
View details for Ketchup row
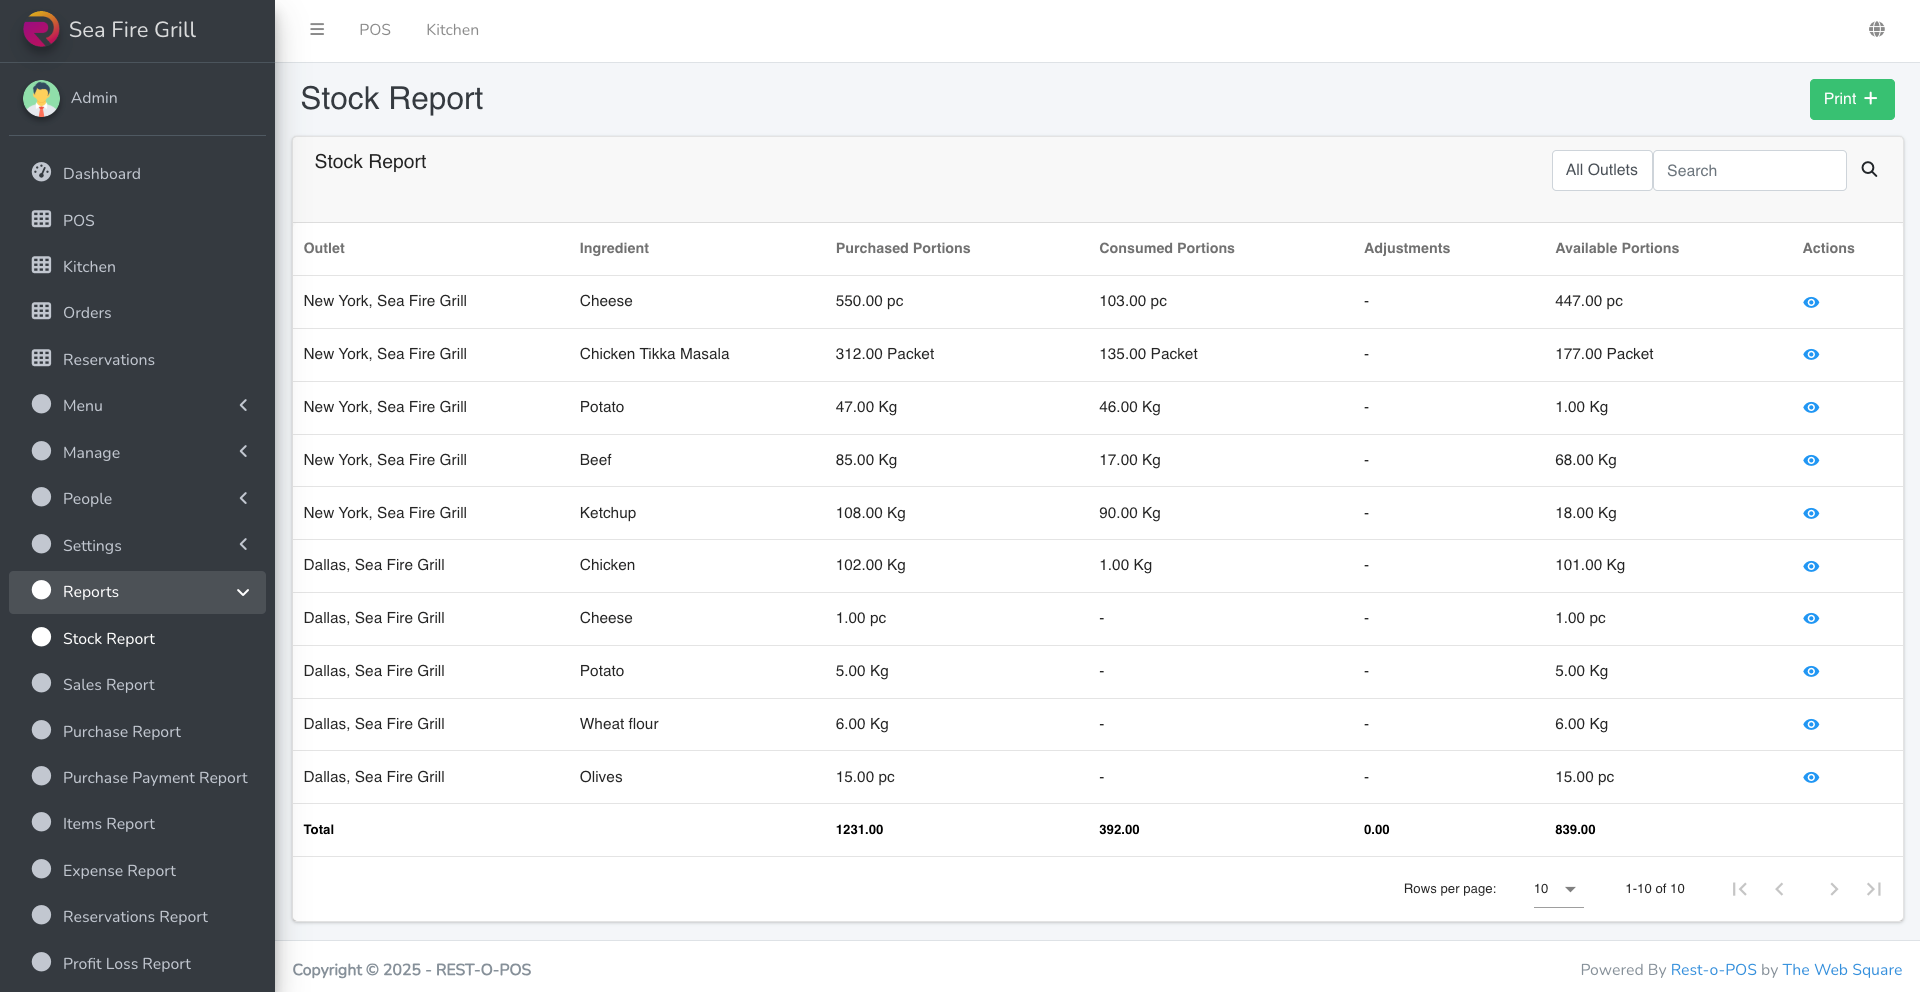1811,514
